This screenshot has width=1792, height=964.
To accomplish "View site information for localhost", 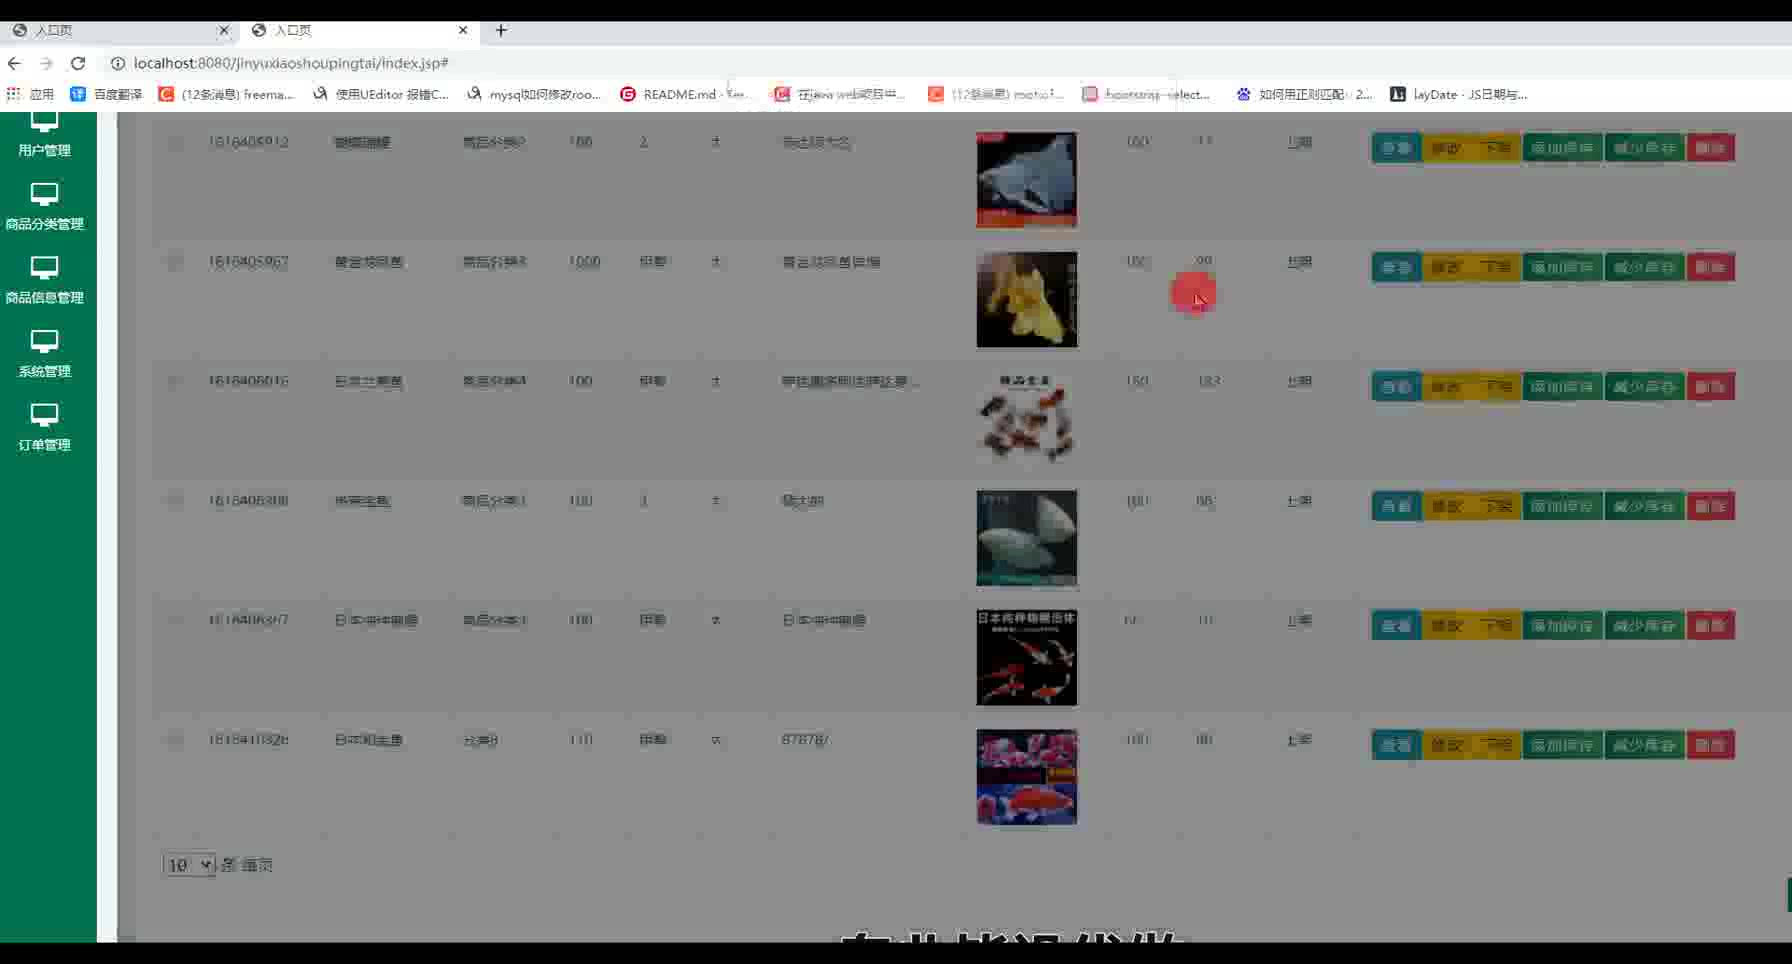I will pyautogui.click(x=117, y=63).
